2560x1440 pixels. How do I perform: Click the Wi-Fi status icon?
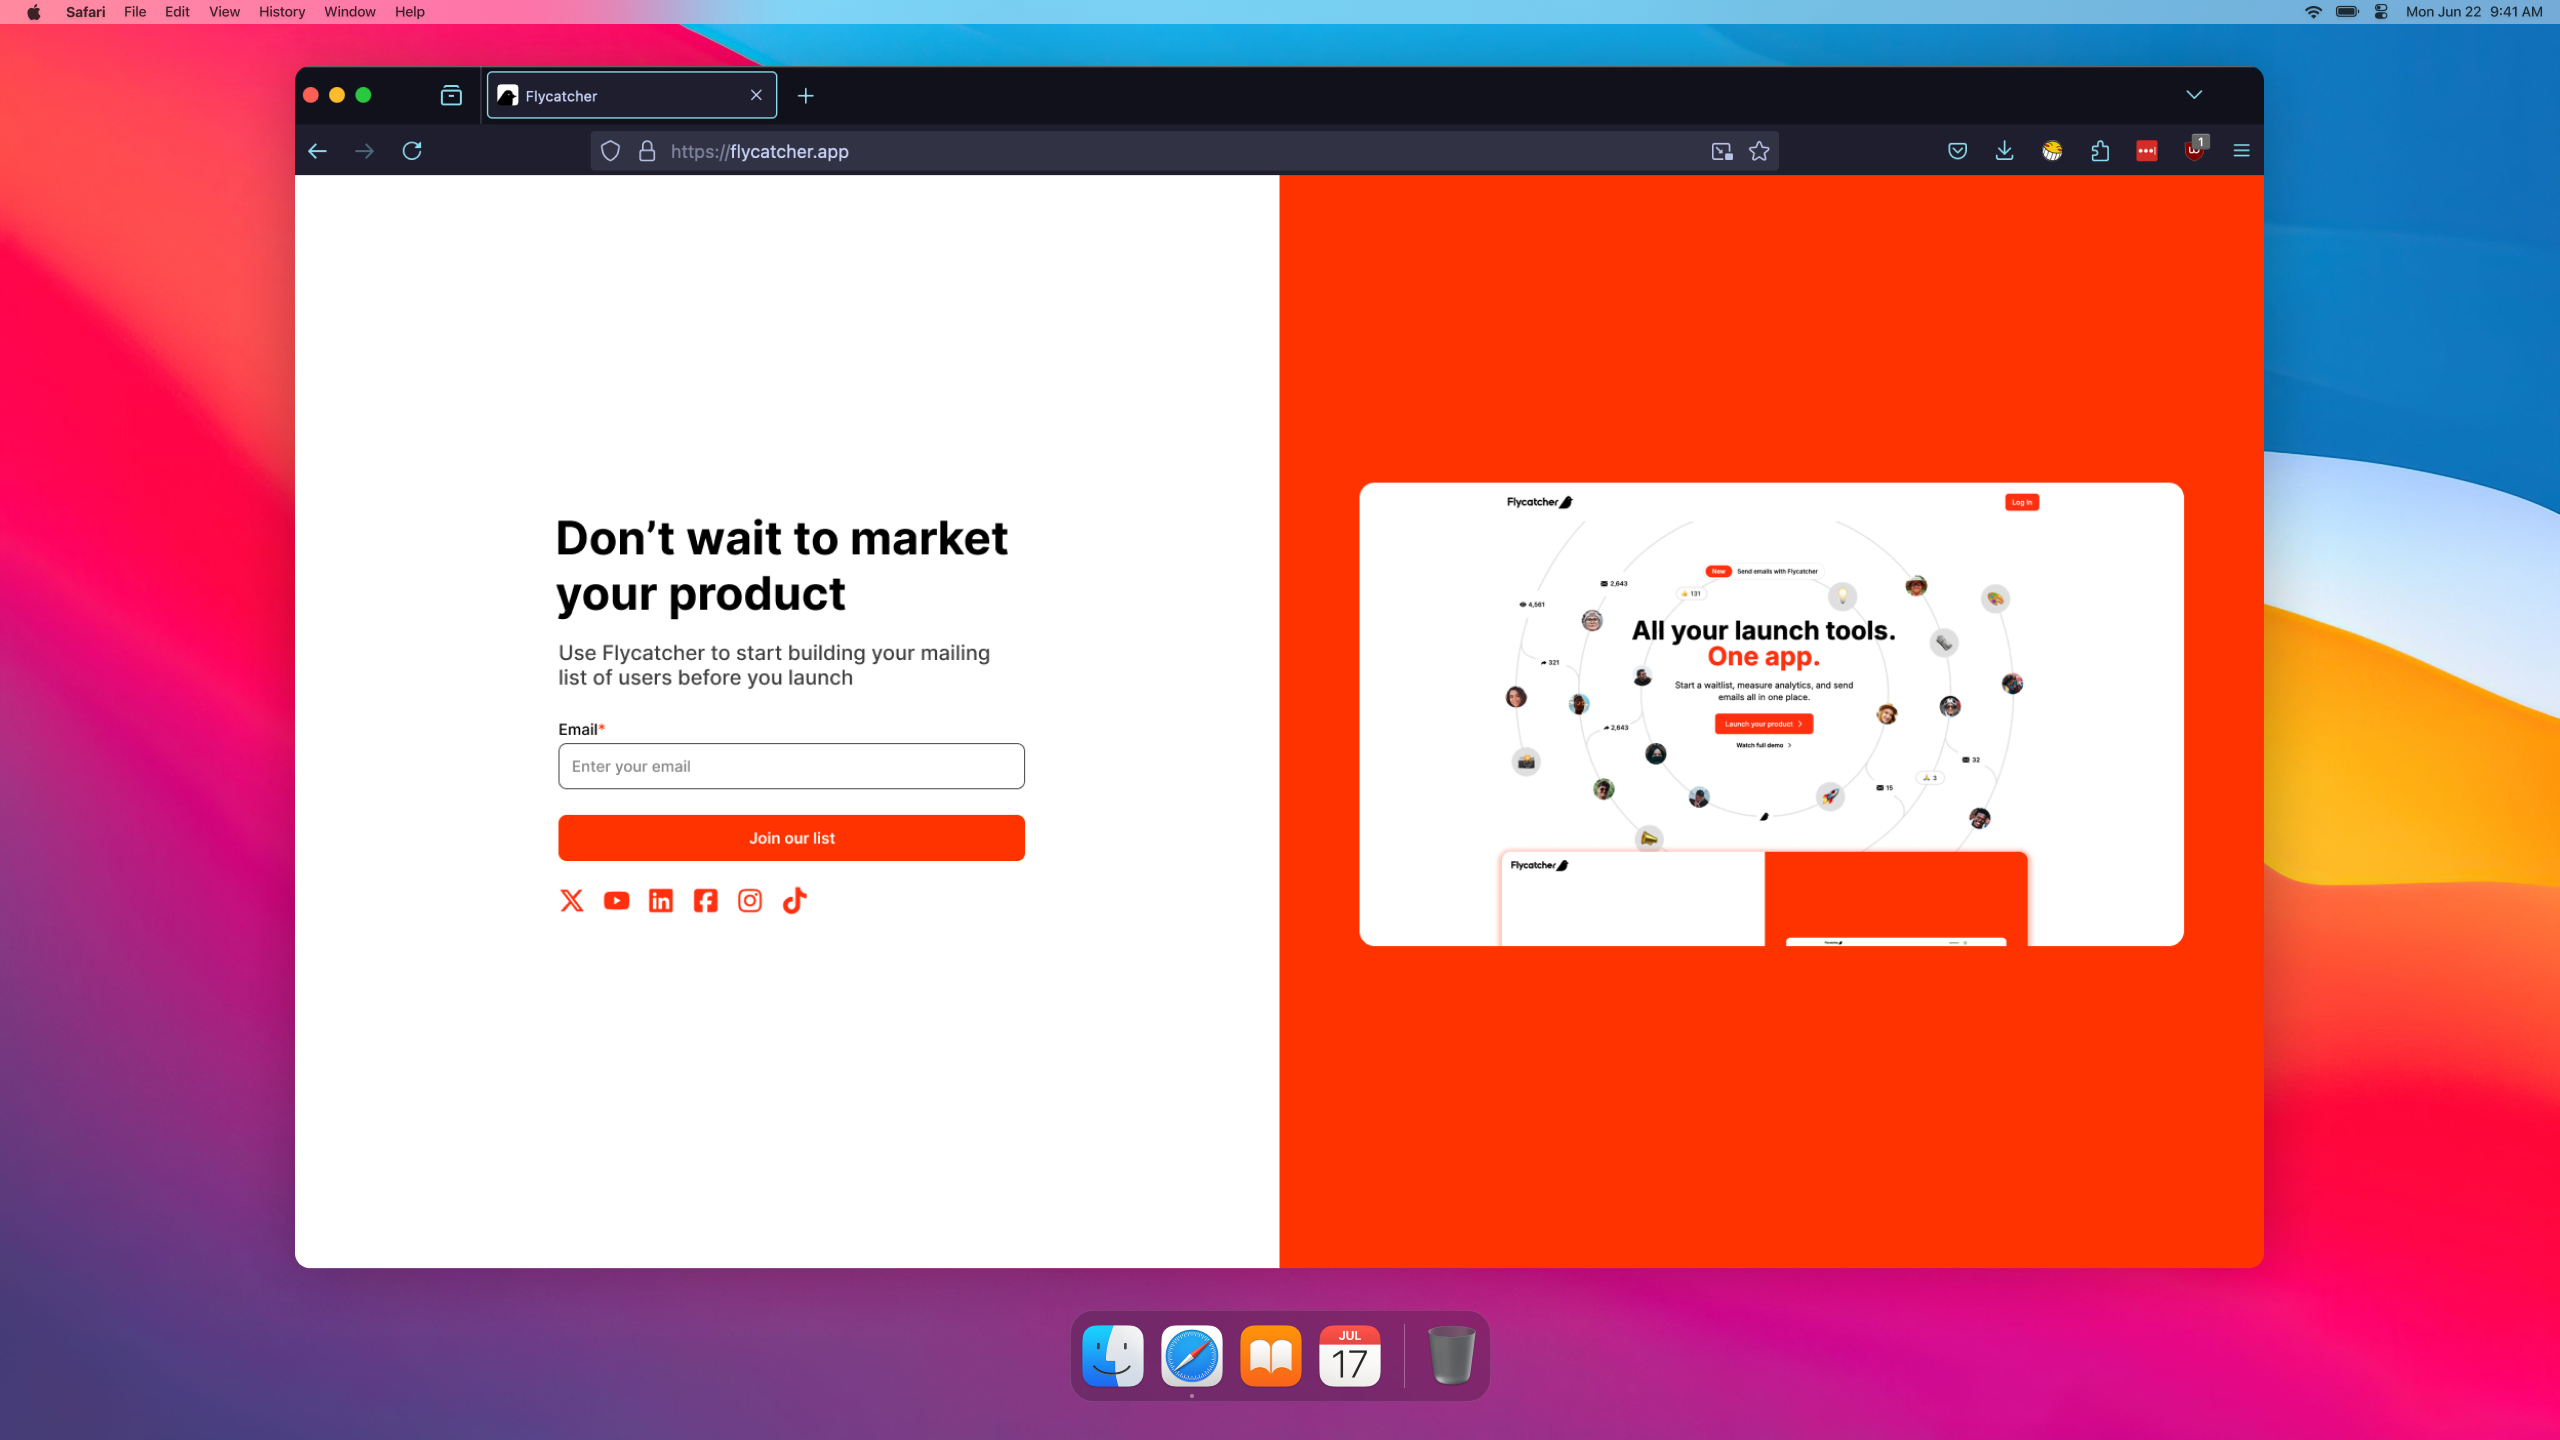pyautogui.click(x=2313, y=12)
